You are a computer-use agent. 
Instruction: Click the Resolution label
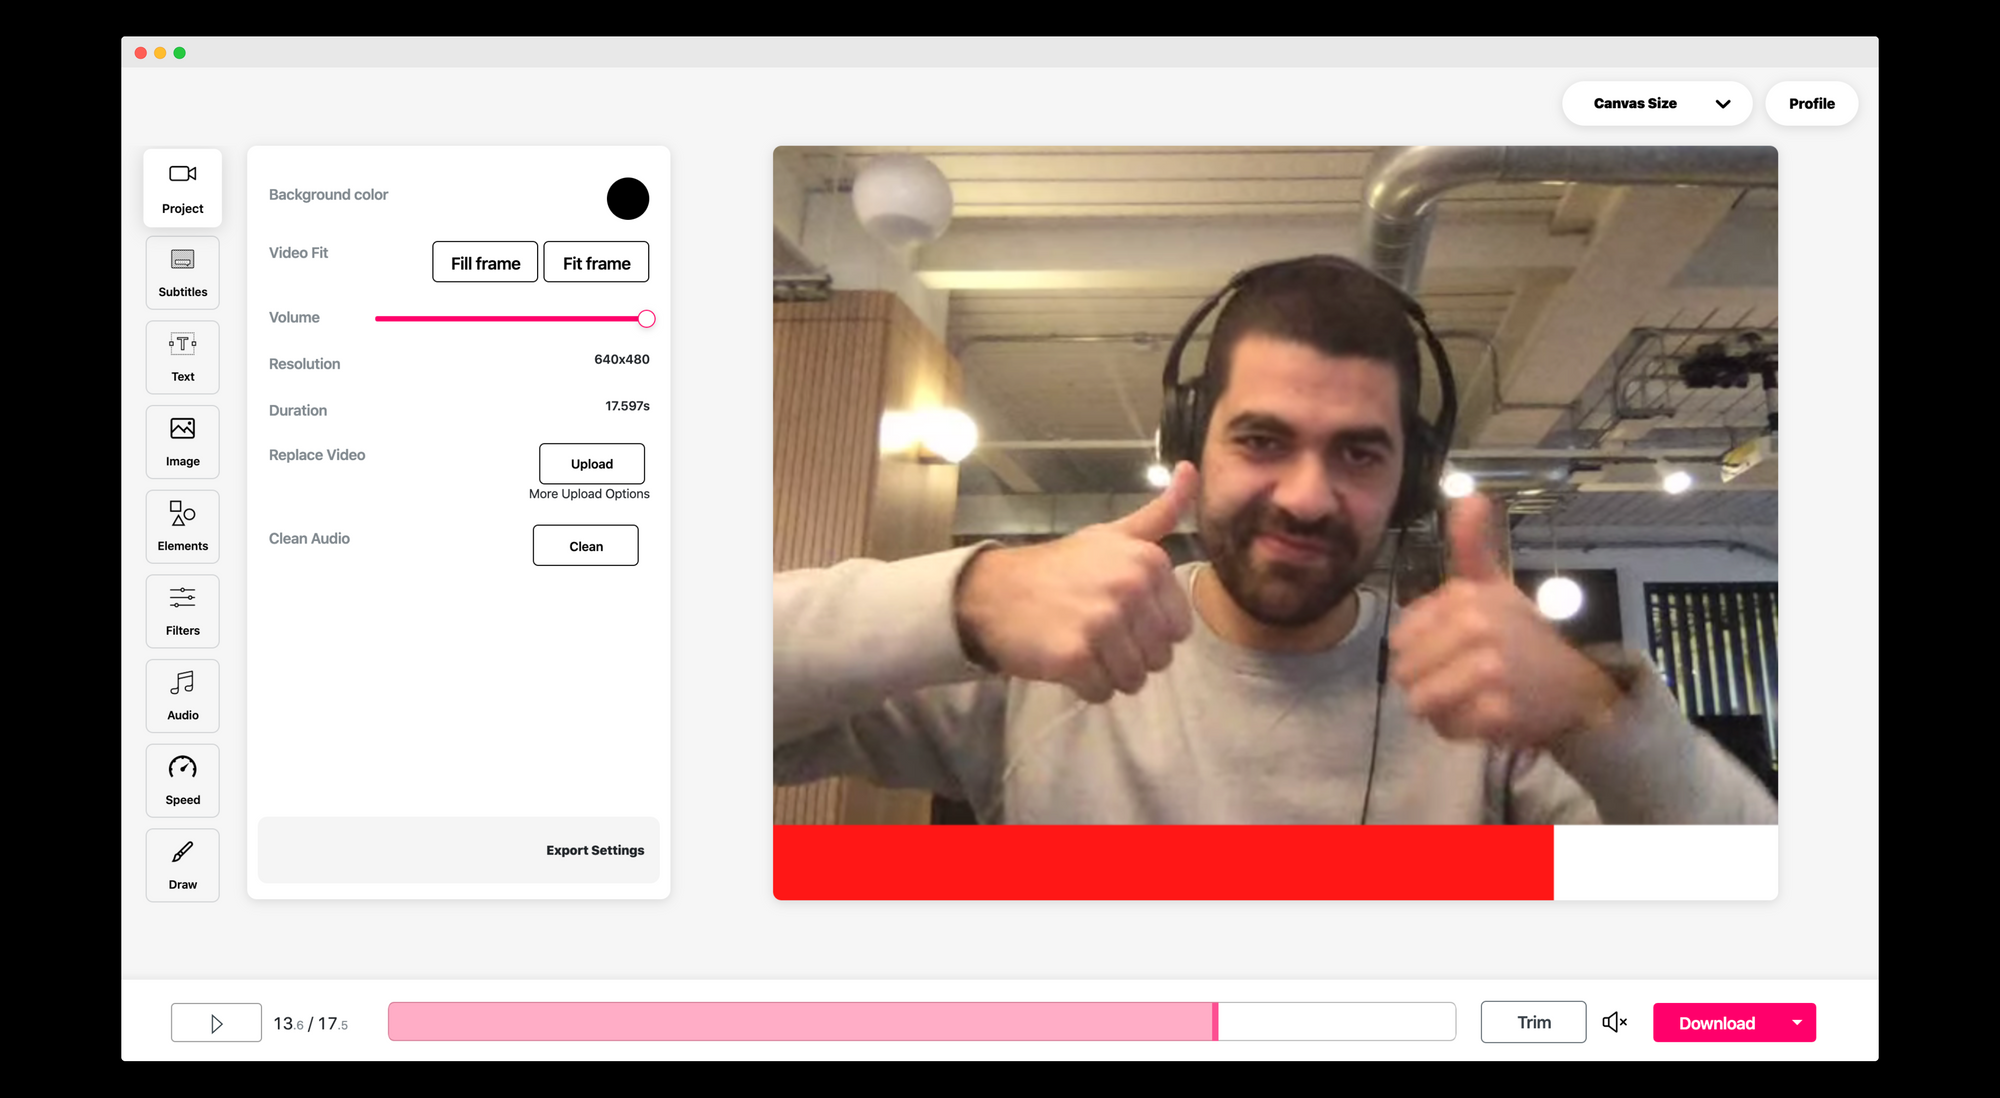pyautogui.click(x=304, y=364)
